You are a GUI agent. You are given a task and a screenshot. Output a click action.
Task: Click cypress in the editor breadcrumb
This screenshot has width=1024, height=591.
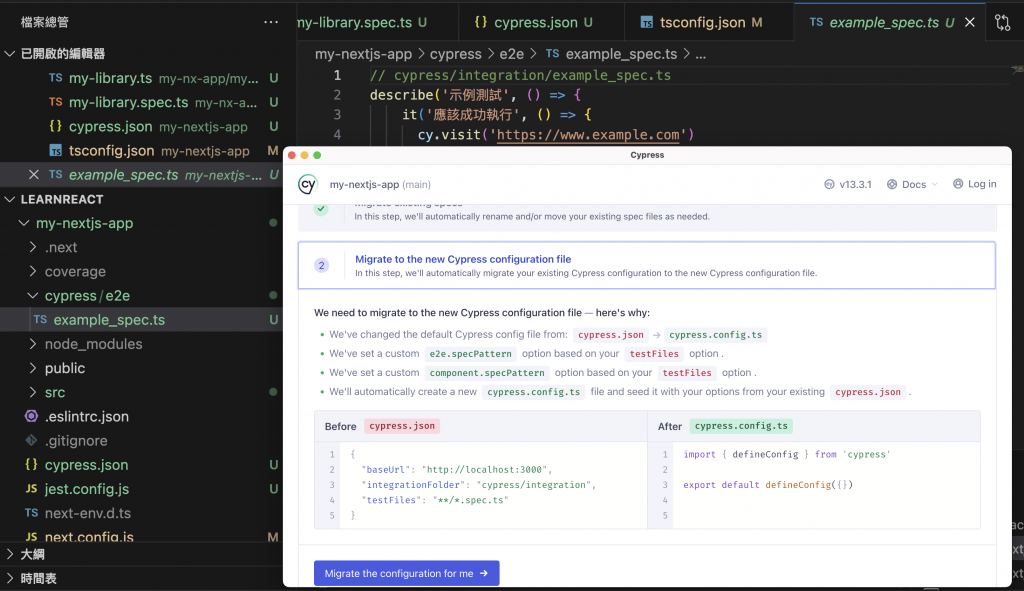455,54
